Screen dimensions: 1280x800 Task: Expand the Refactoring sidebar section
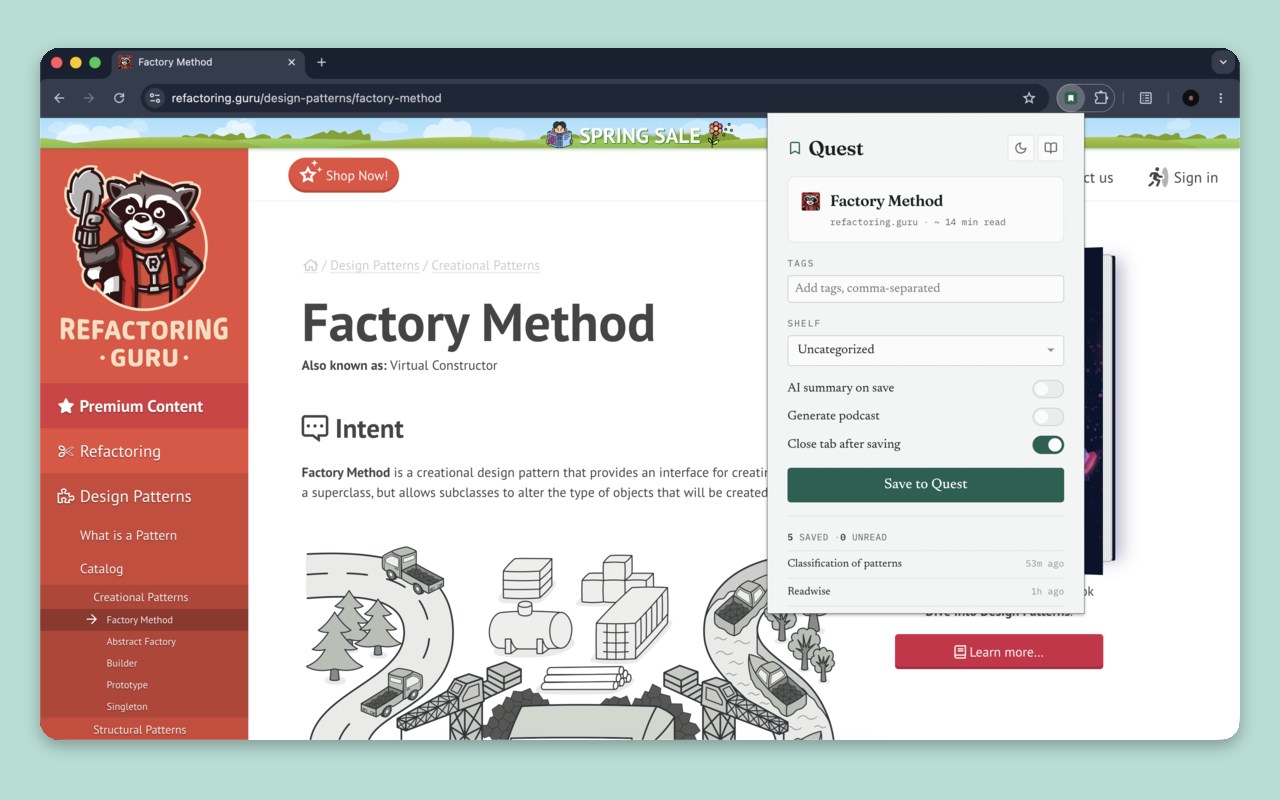(x=144, y=451)
